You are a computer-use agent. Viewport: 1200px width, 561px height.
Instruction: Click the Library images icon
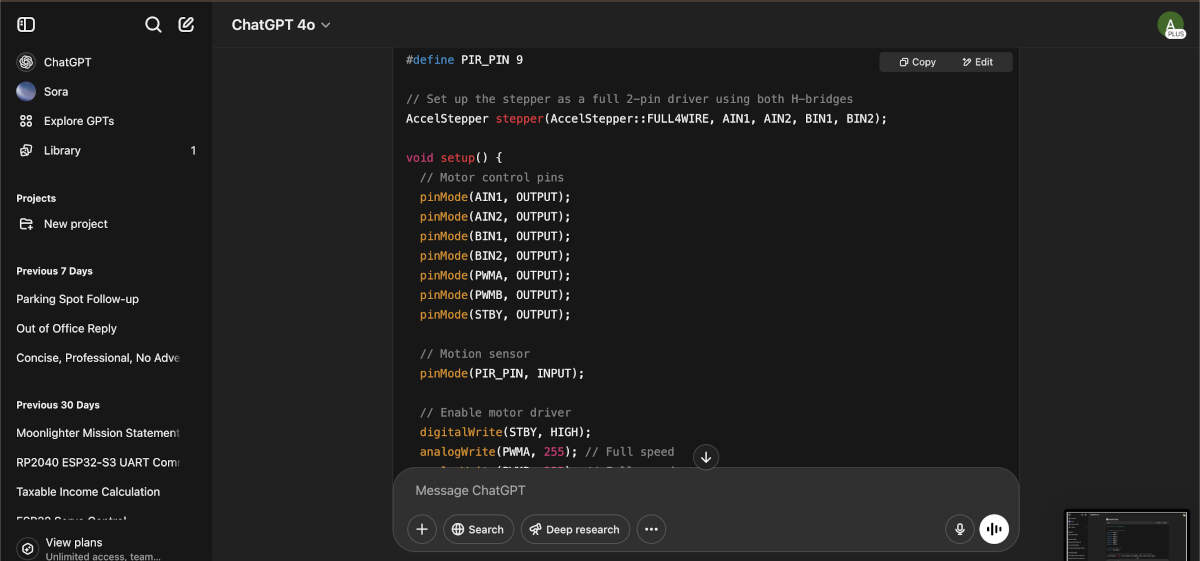pos(26,150)
